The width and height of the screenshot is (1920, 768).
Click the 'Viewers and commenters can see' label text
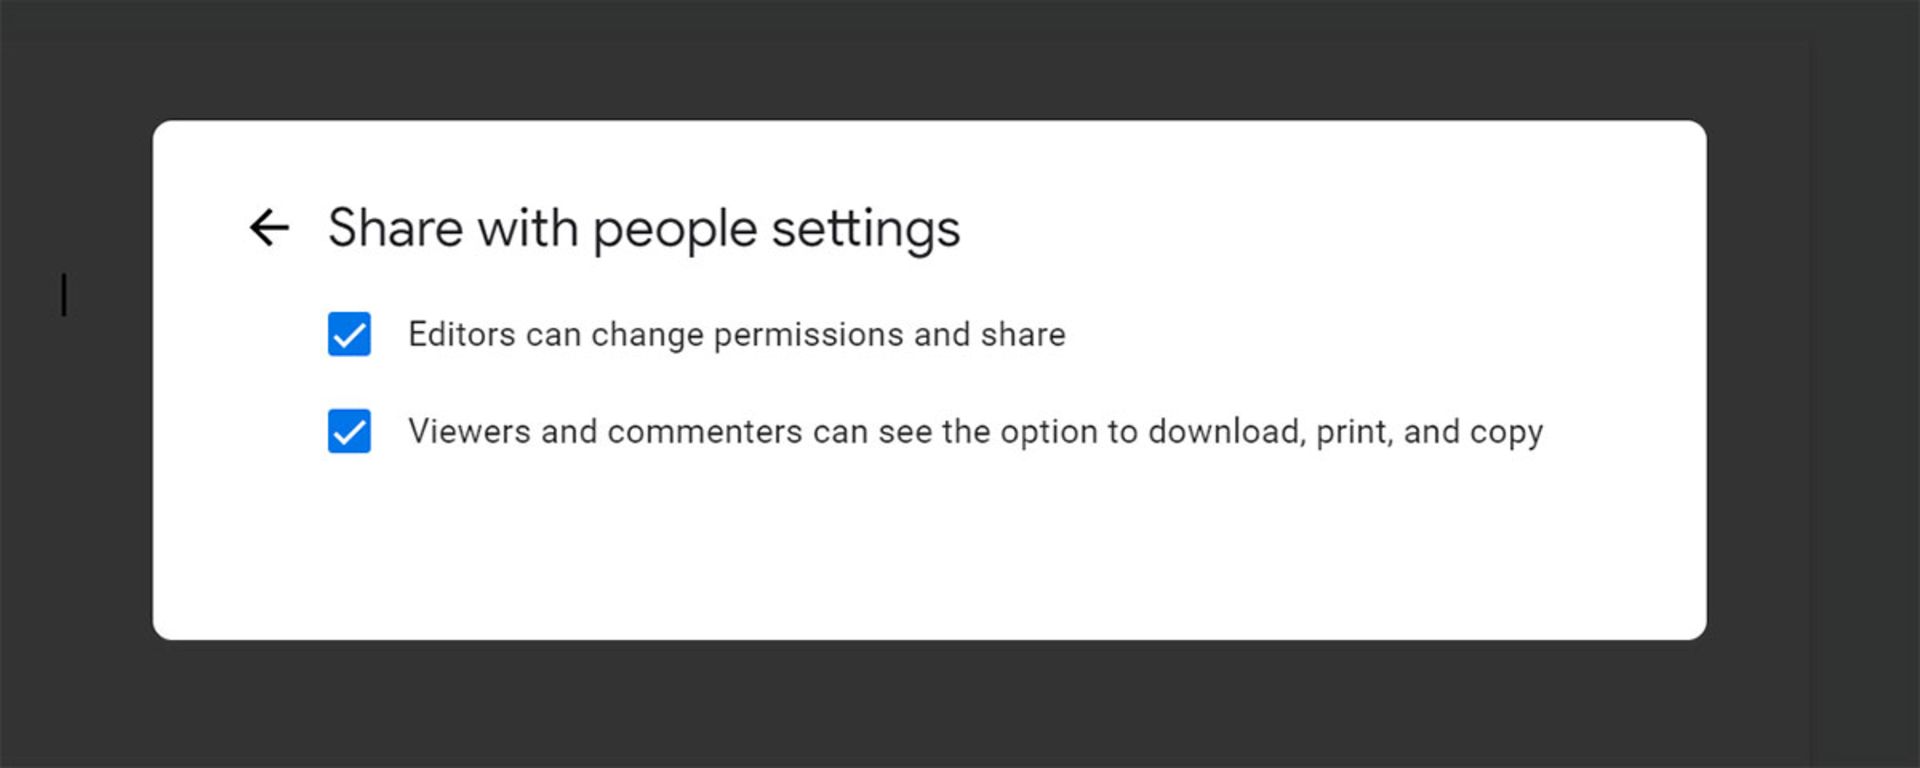coord(669,431)
